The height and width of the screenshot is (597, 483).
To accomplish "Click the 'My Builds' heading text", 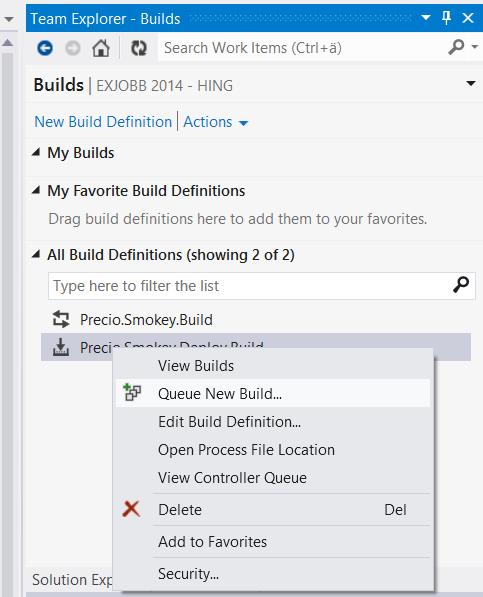I will 81,153.
